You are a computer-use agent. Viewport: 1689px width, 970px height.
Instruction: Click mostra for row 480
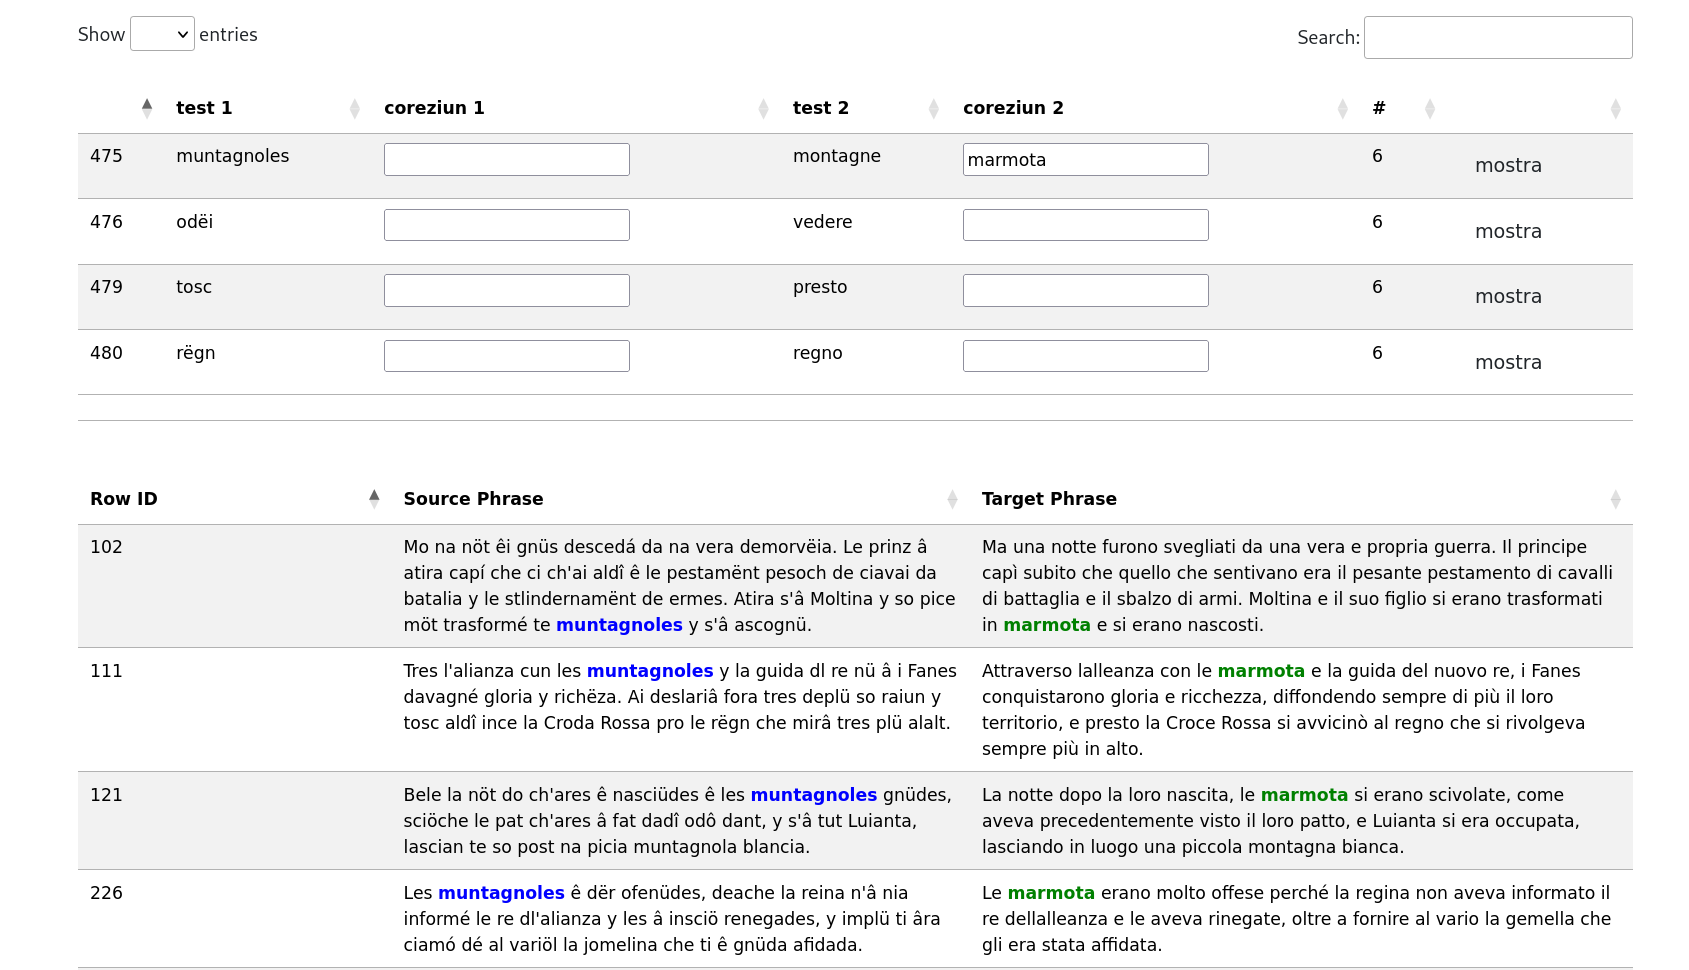click(1508, 363)
